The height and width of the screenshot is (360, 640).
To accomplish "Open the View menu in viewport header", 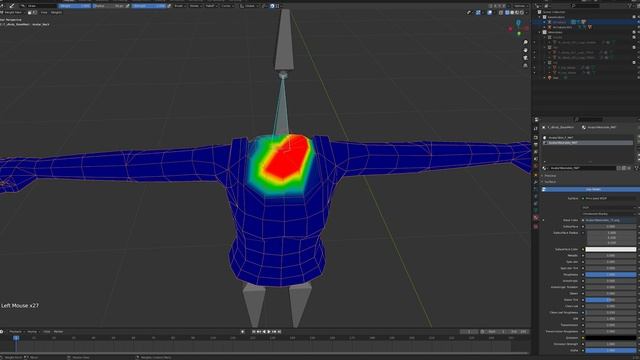I will [x=44, y=13].
